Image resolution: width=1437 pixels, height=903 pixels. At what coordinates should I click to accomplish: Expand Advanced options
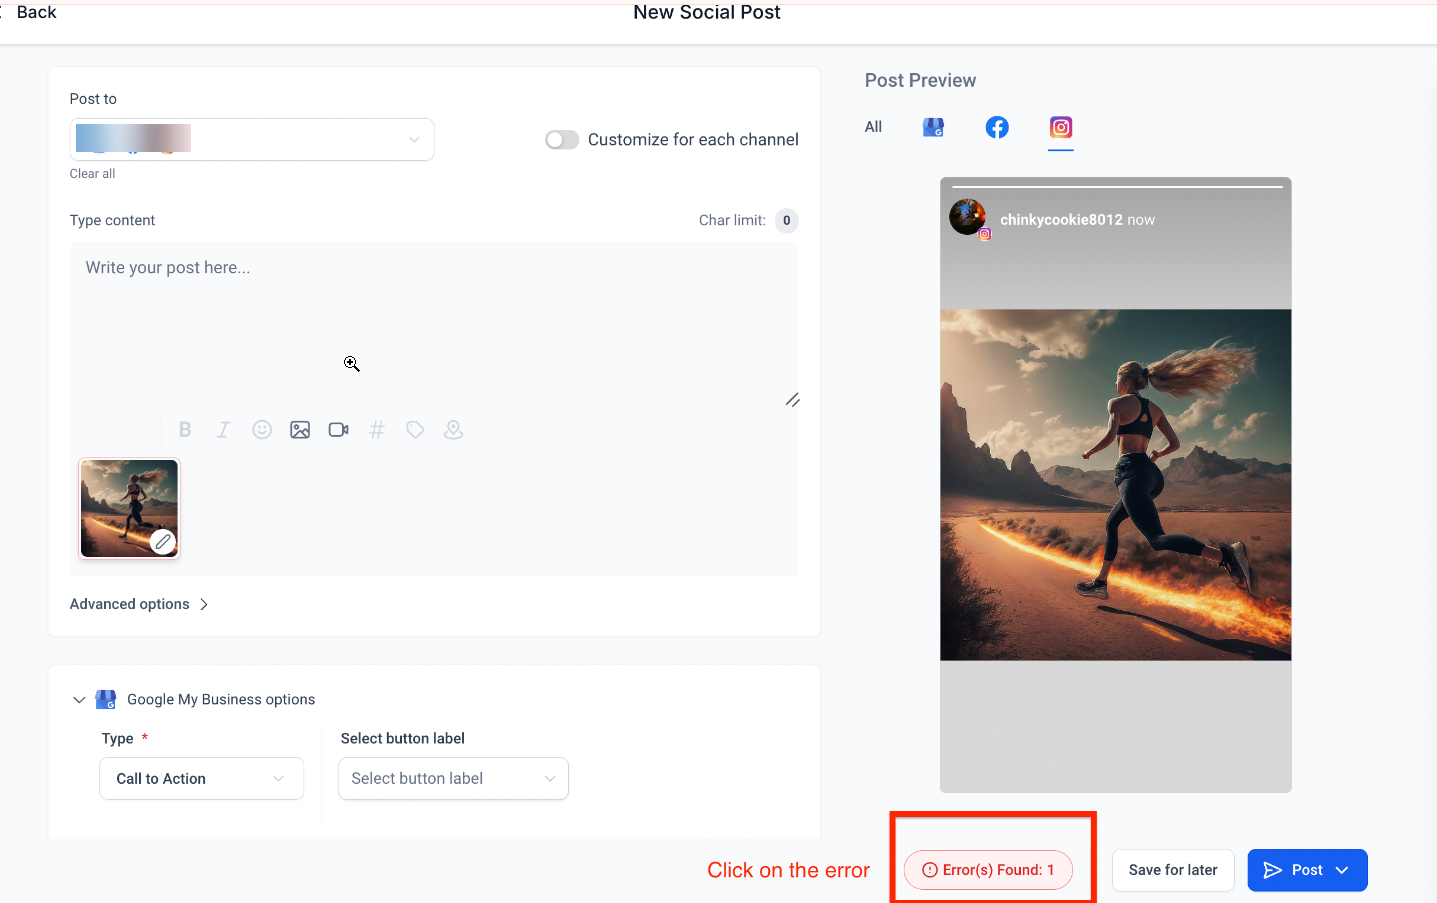coord(139,604)
